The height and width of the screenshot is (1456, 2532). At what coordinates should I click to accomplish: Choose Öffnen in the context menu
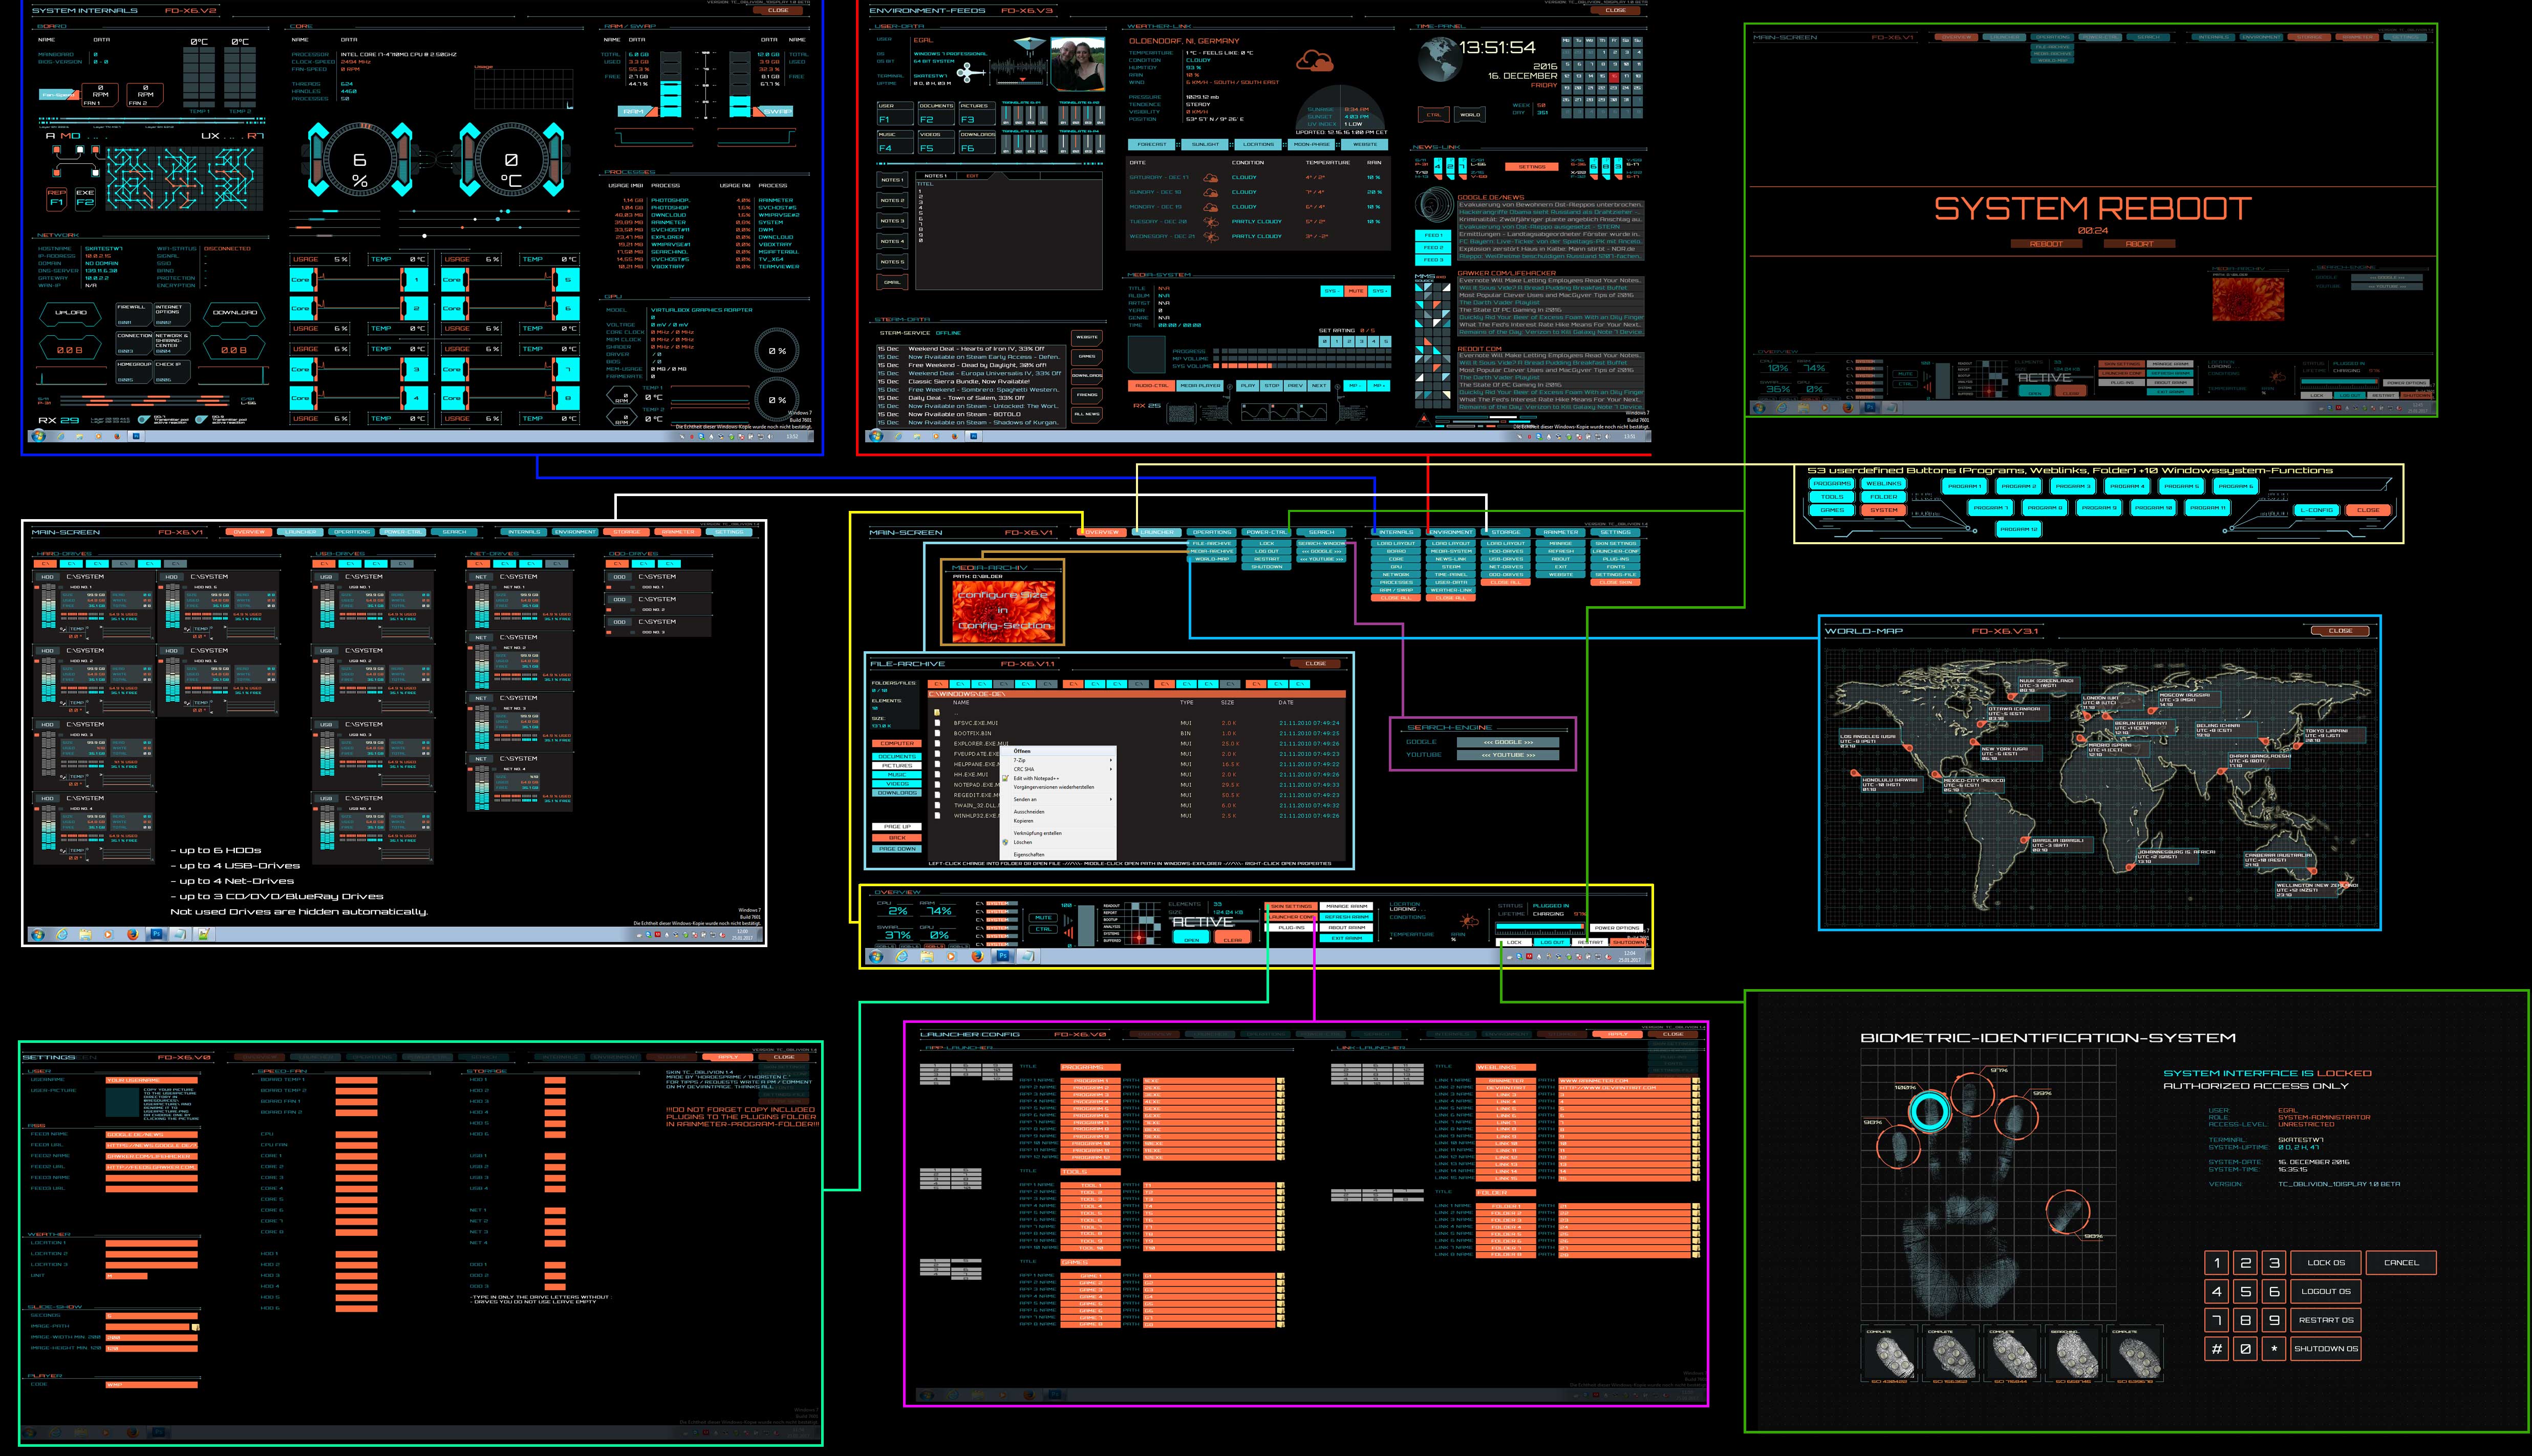pos(1058,751)
